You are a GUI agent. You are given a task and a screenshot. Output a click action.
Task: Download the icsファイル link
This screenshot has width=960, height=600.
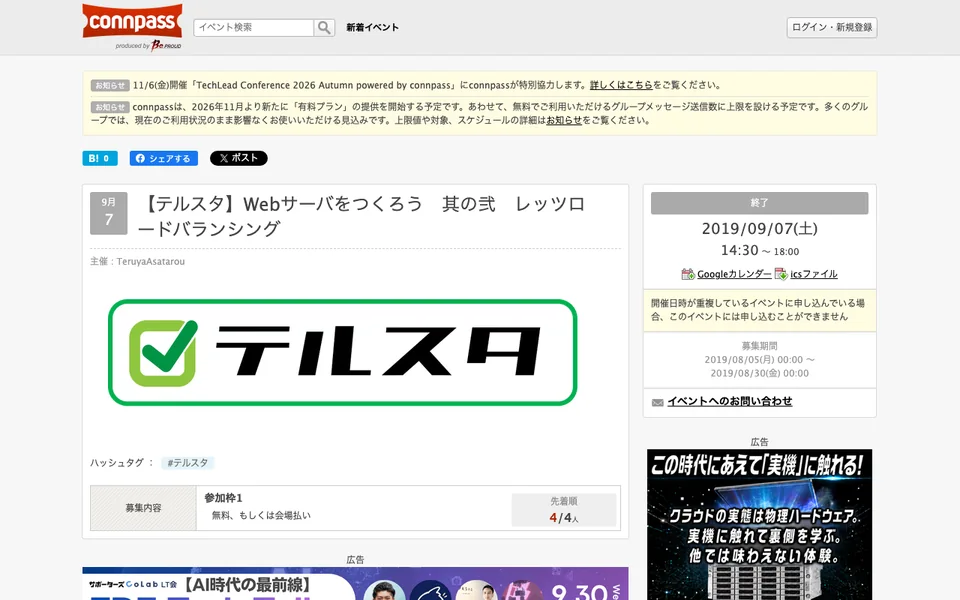(x=814, y=274)
